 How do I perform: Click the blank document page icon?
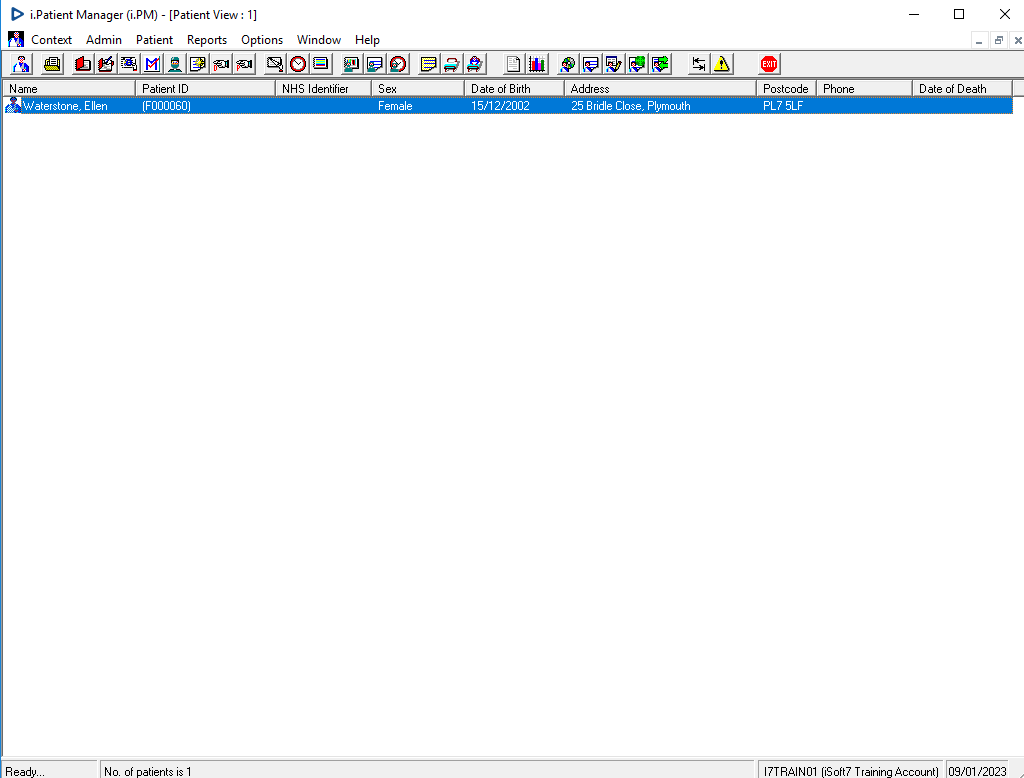point(513,64)
